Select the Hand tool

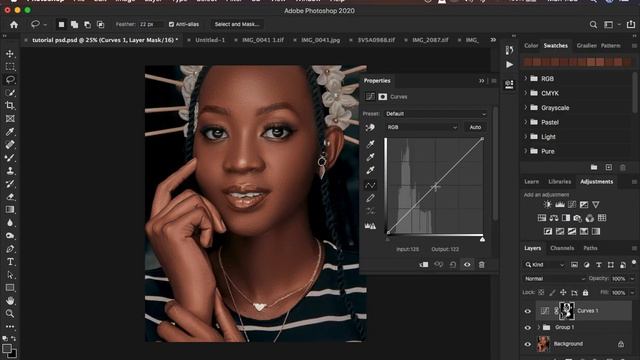pyautogui.click(x=10, y=300)
